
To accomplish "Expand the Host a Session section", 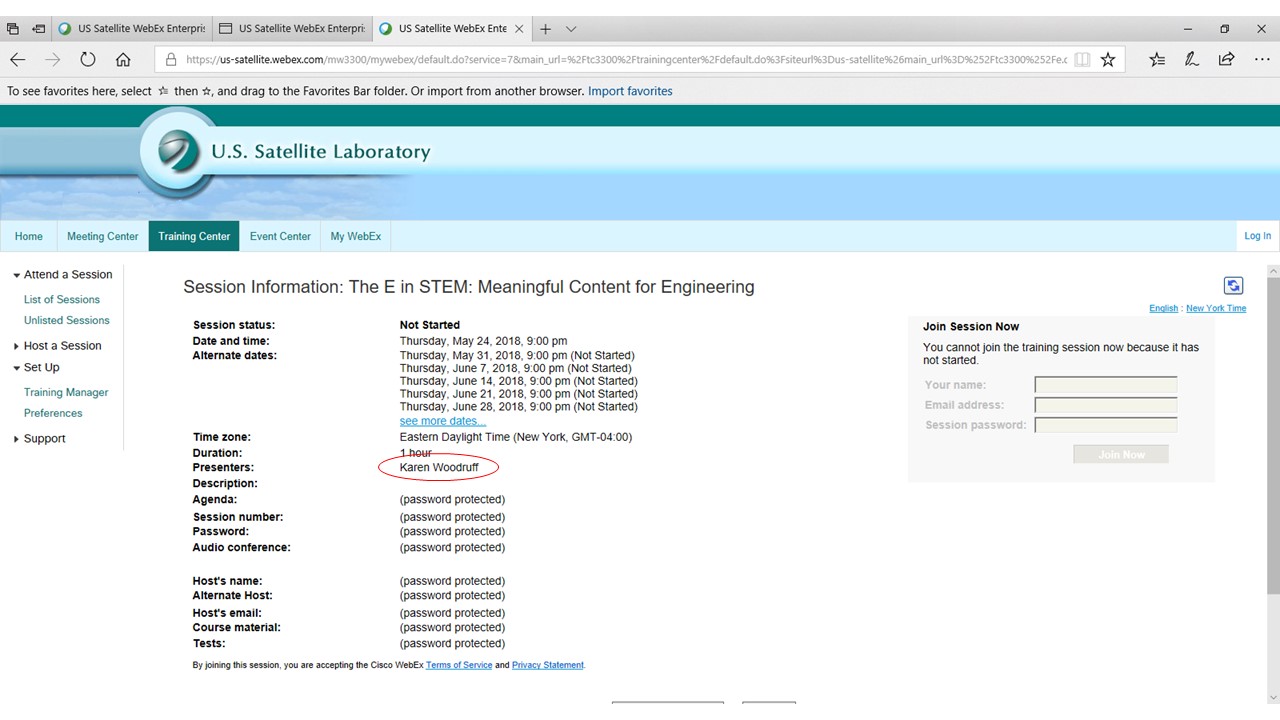I will [17, 346].
